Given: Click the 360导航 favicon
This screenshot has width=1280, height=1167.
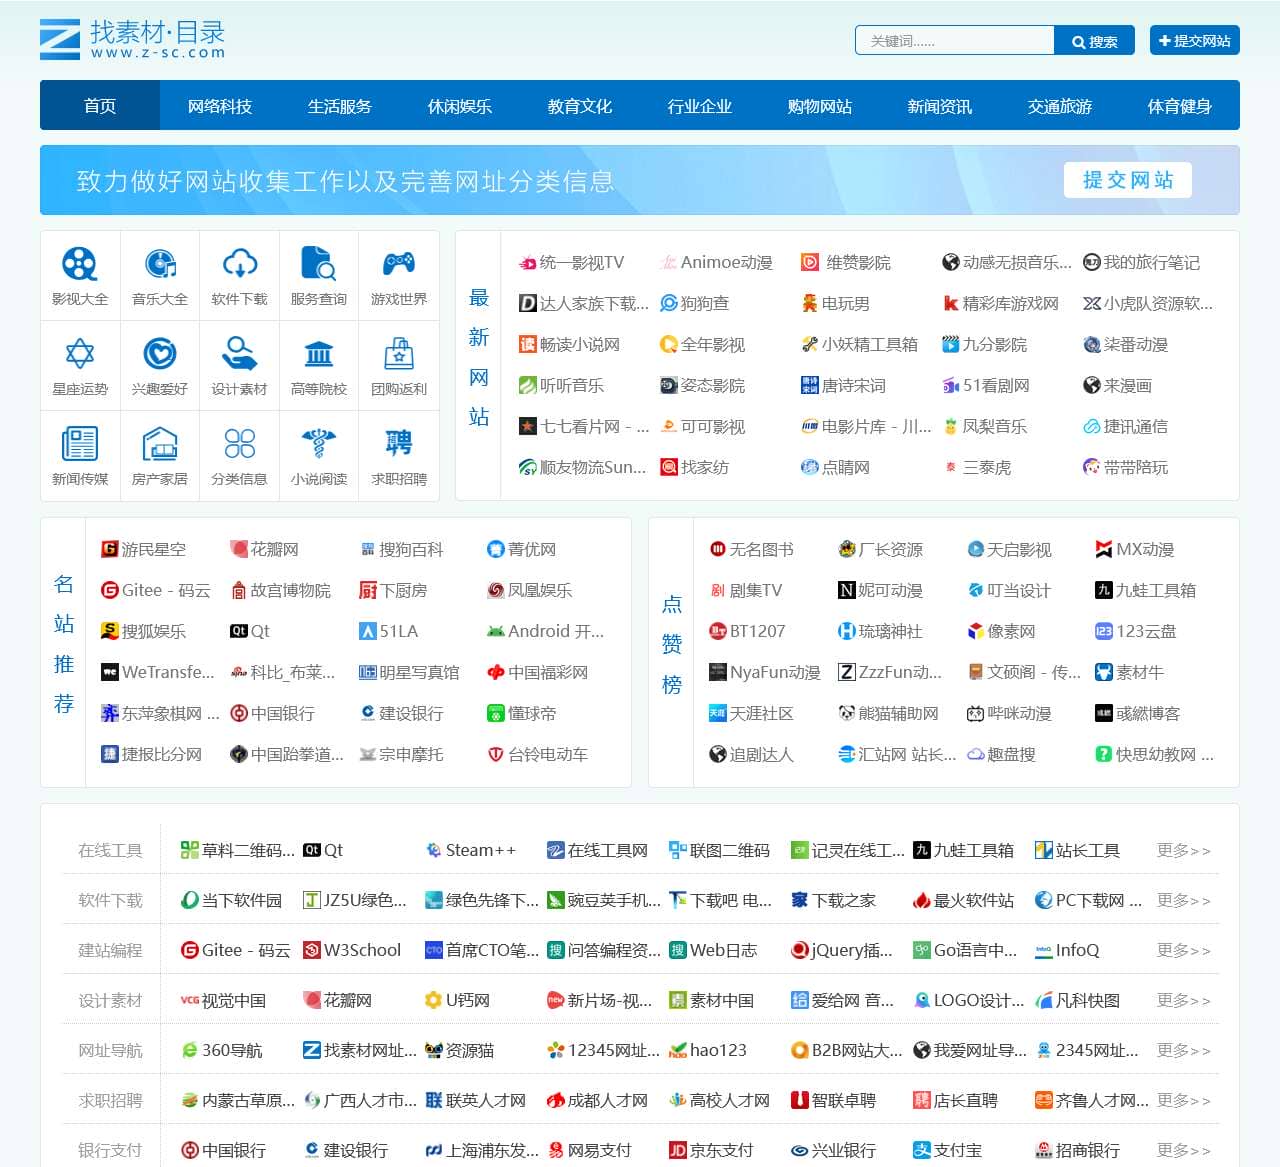Looking at the screenshot, I should coord(189,1050).
